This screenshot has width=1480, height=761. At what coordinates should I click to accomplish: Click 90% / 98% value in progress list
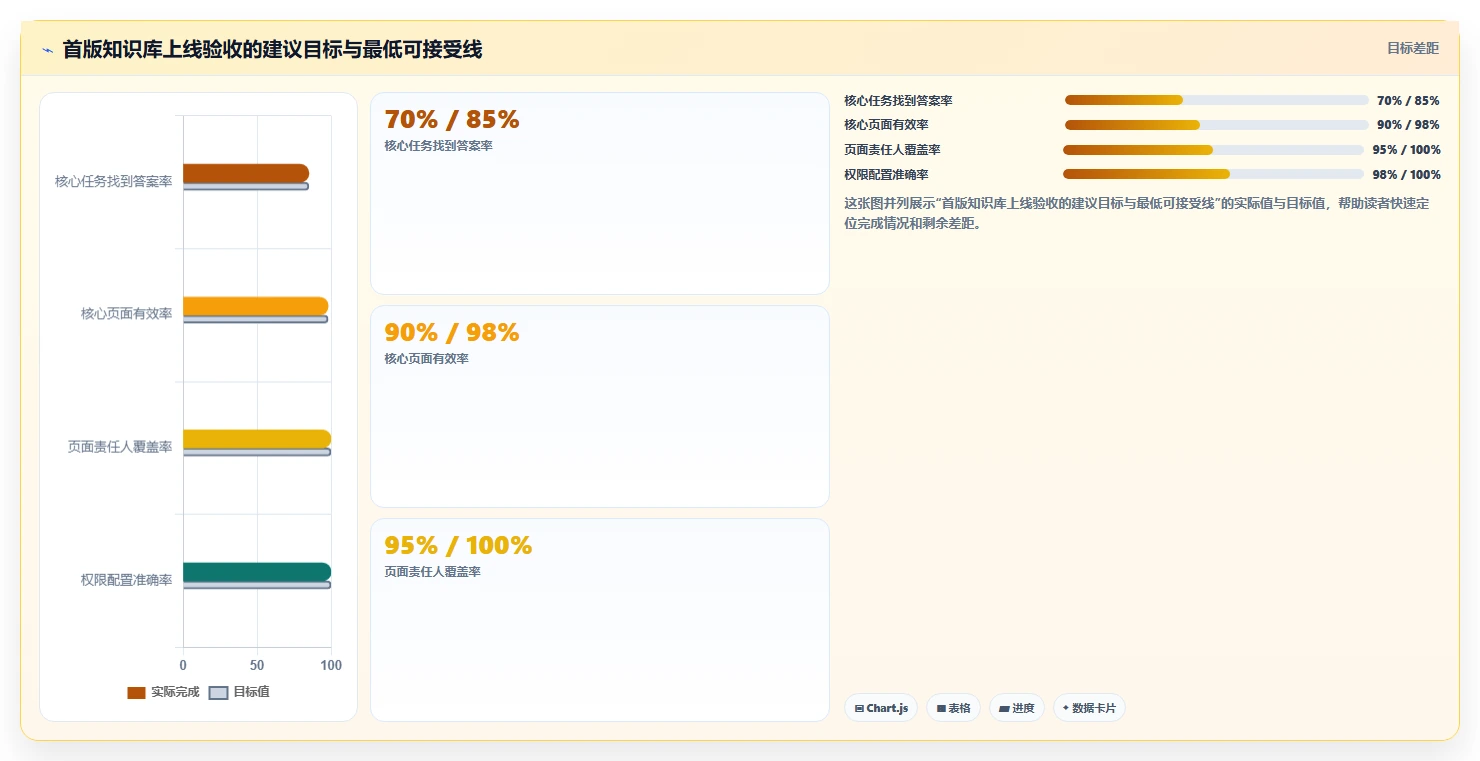coord(1408,125)
